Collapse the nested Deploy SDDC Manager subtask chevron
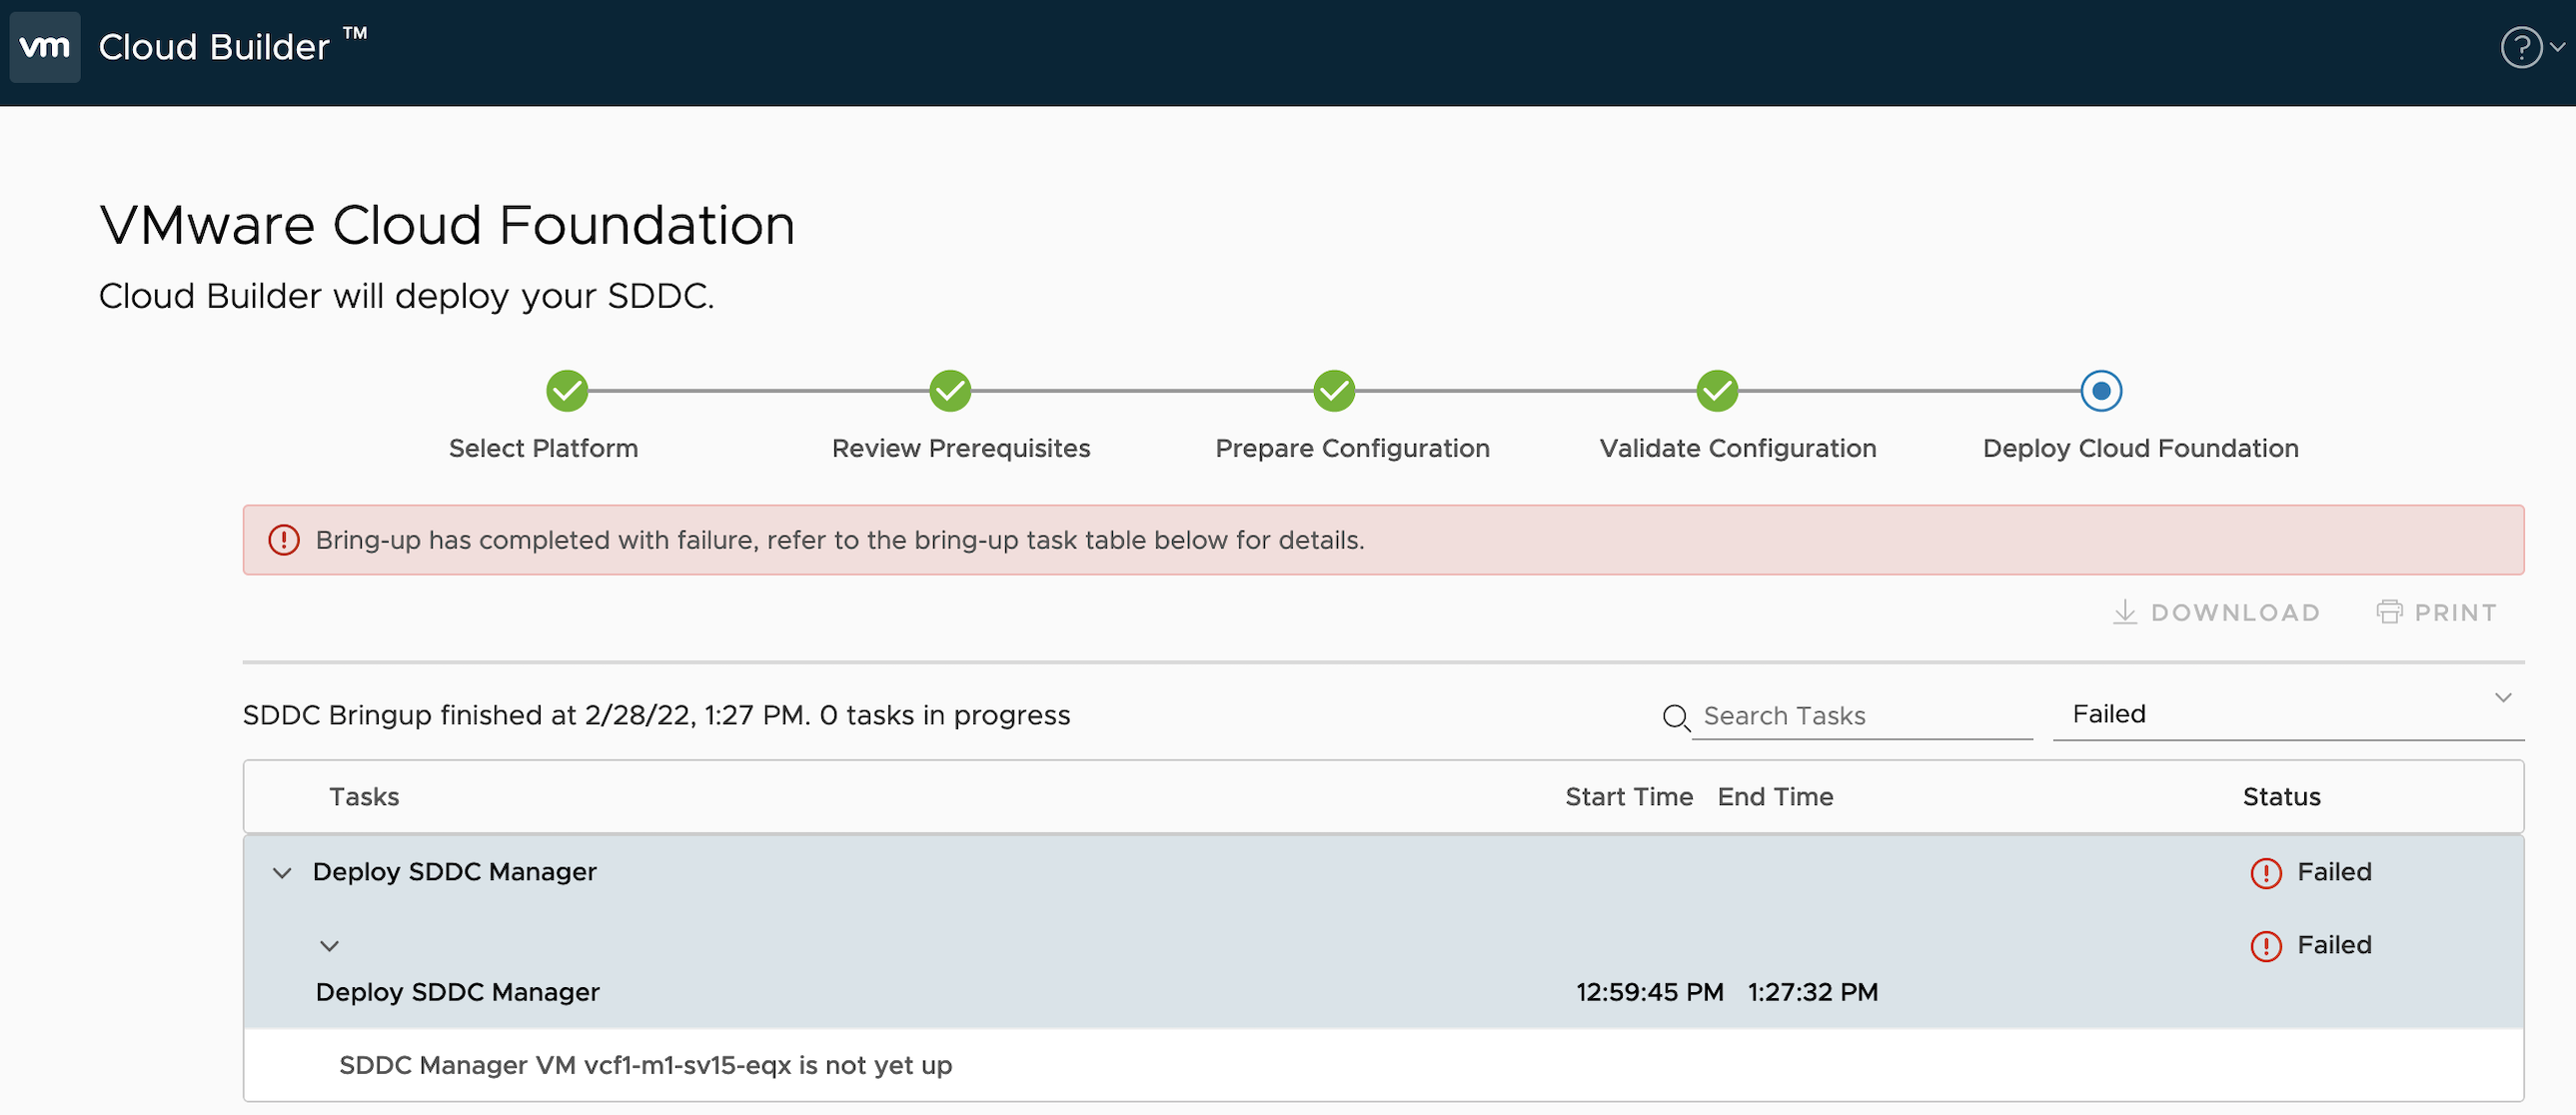2576x1115 pixels. coord(329,946)
